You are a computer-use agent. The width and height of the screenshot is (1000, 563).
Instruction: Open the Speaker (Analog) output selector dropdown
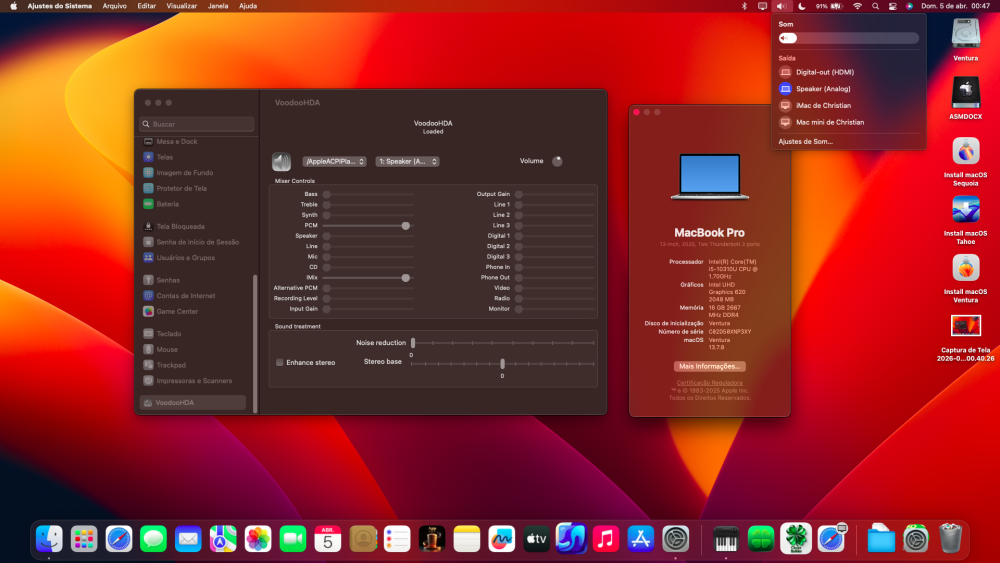408,161
